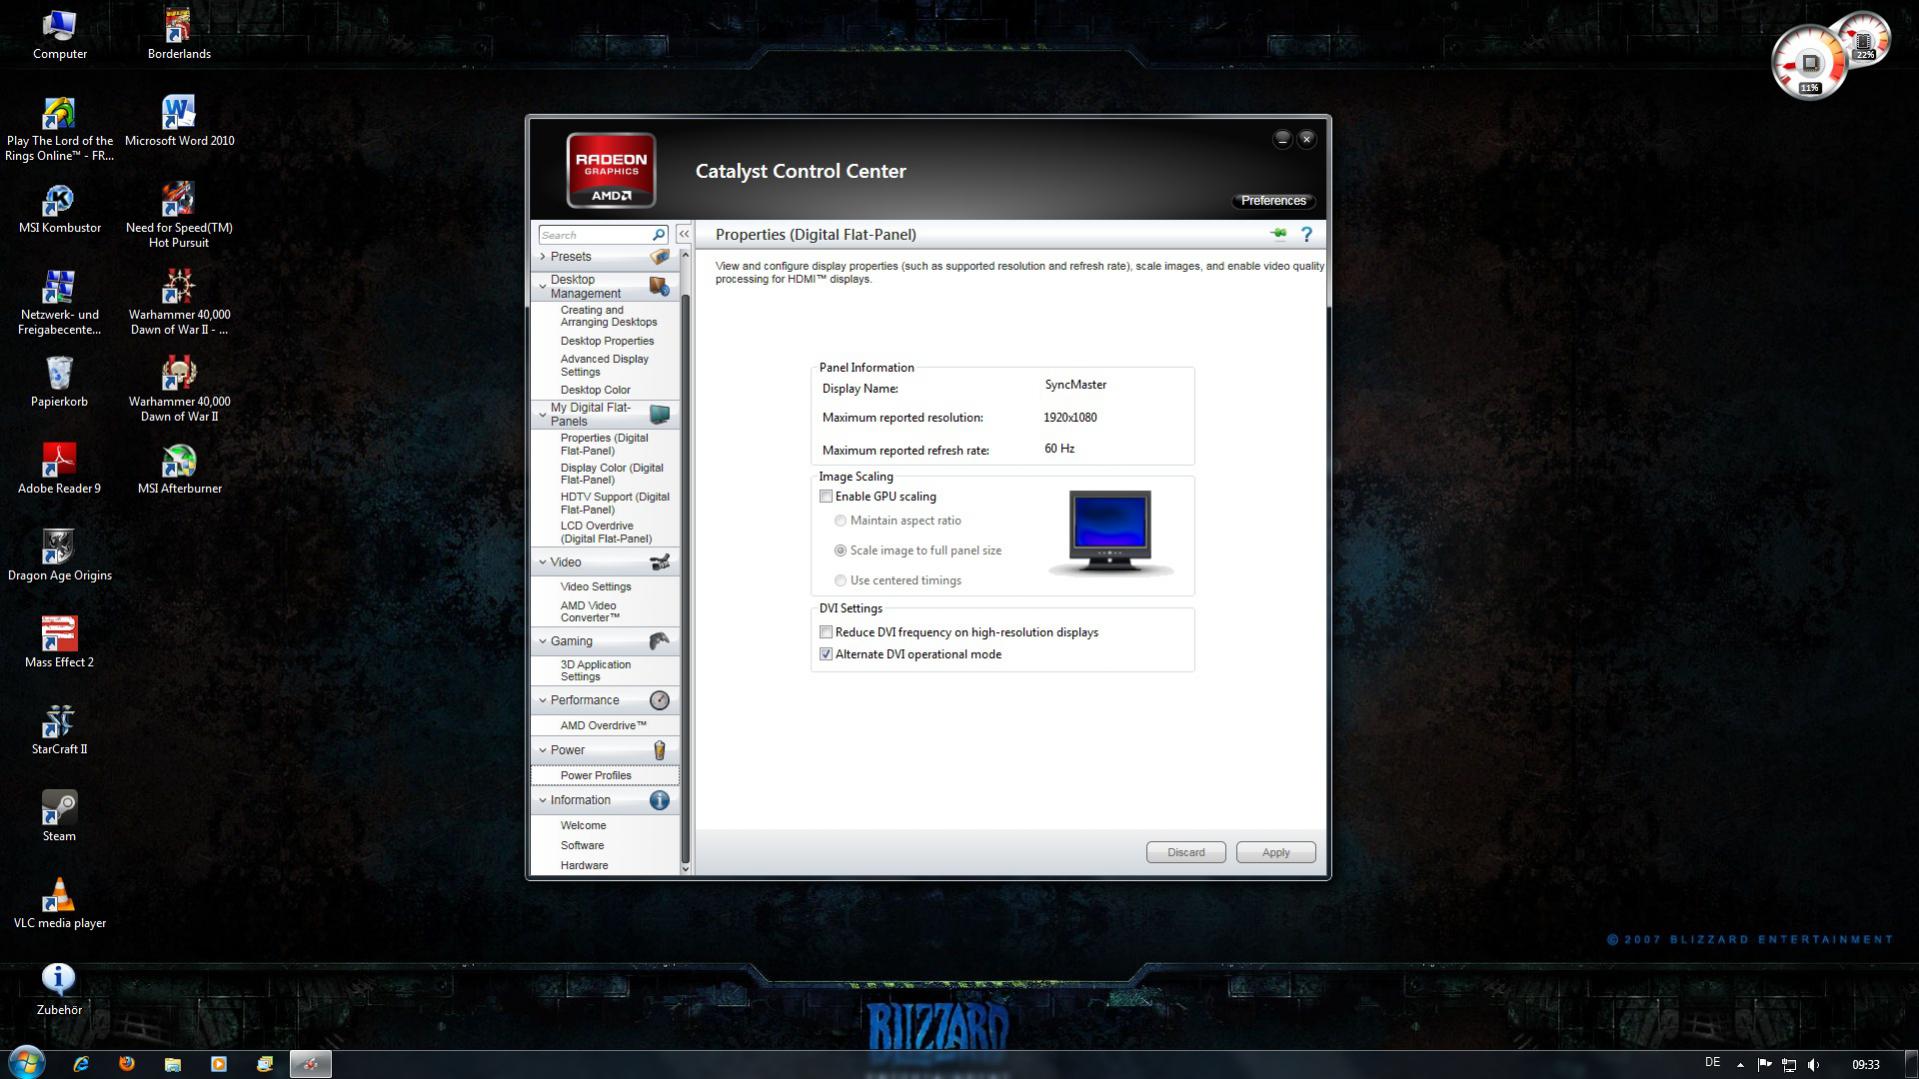Open the Preferences menu button
Screen dimensions: 1919x1079
1273,201
